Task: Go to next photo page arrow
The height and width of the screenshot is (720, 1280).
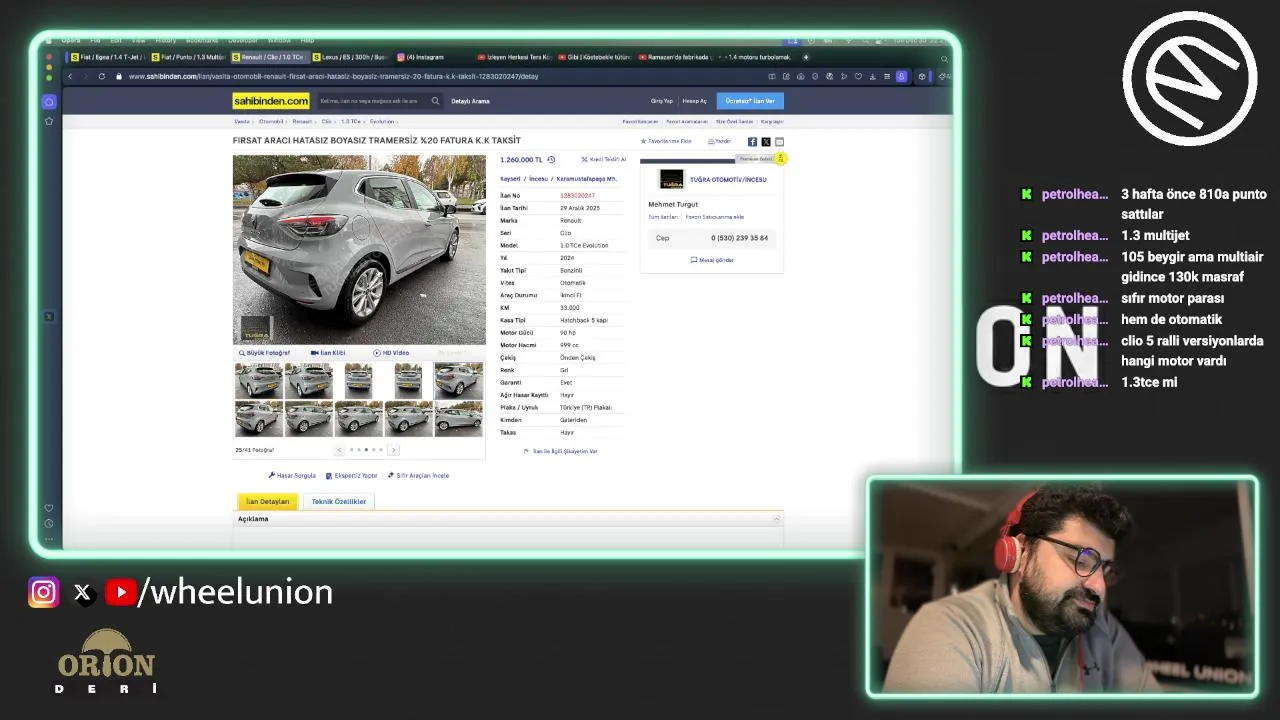Action: pyautogui.click(x=393, y=450)
